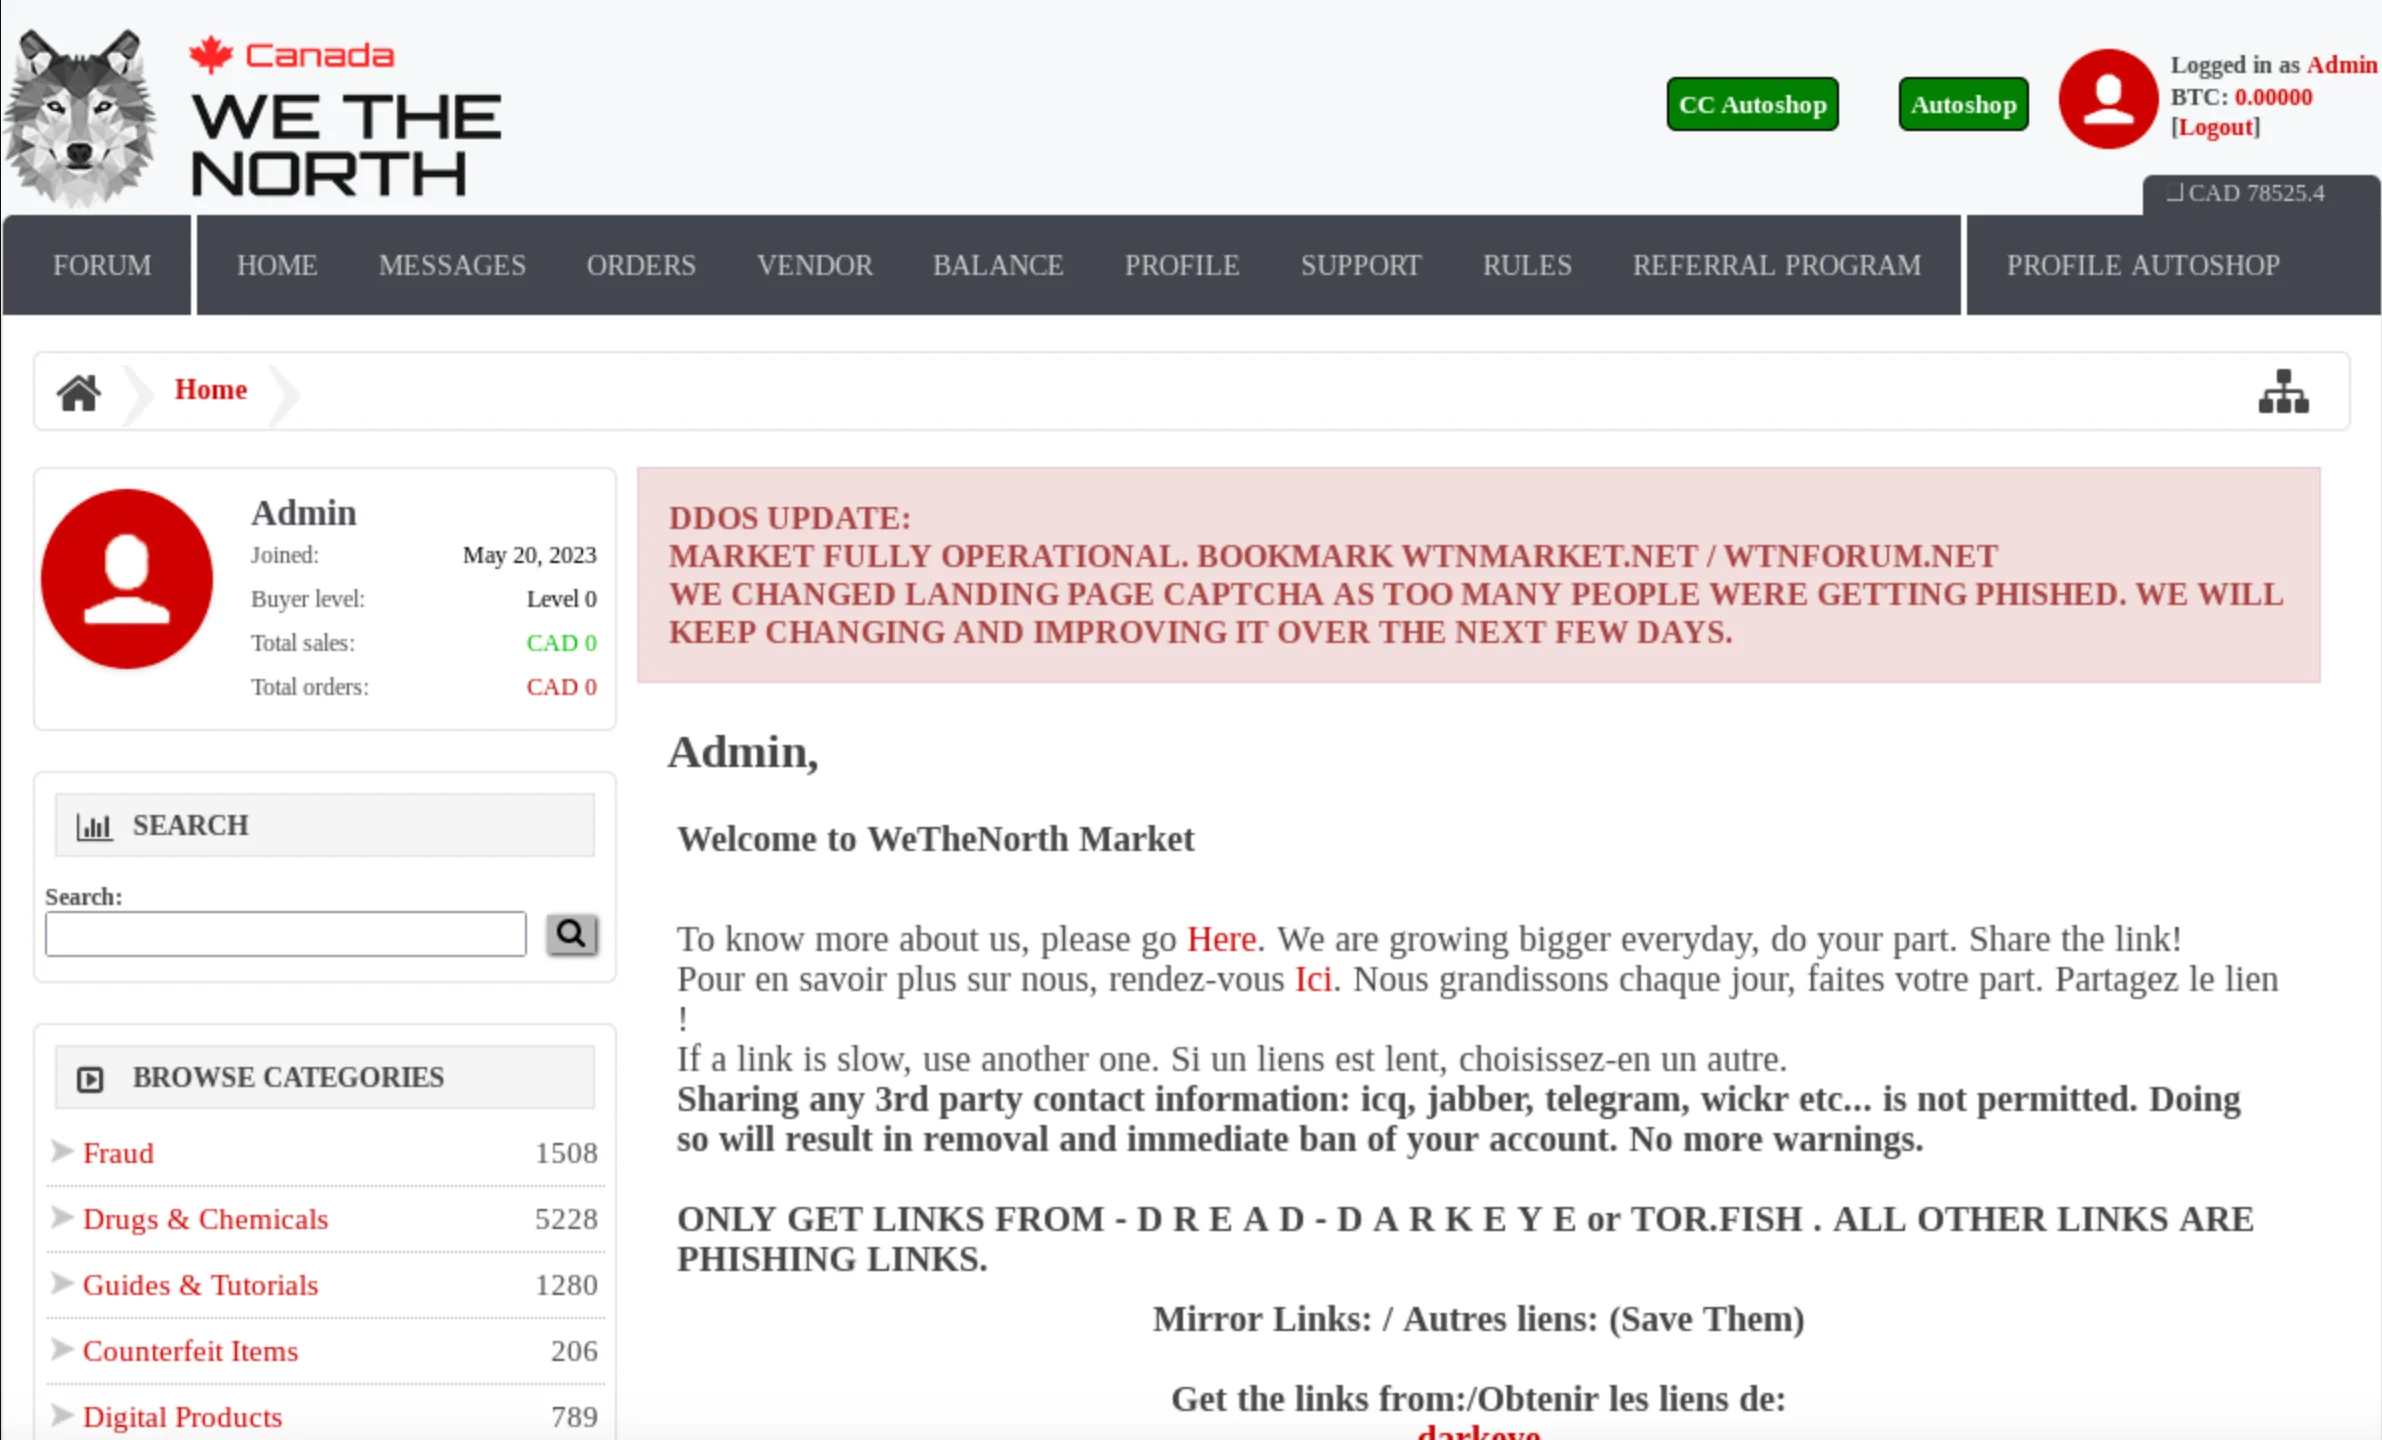
Task: Expand the Fraud category
Action: pyautogui.click(x=118, y=1152)
